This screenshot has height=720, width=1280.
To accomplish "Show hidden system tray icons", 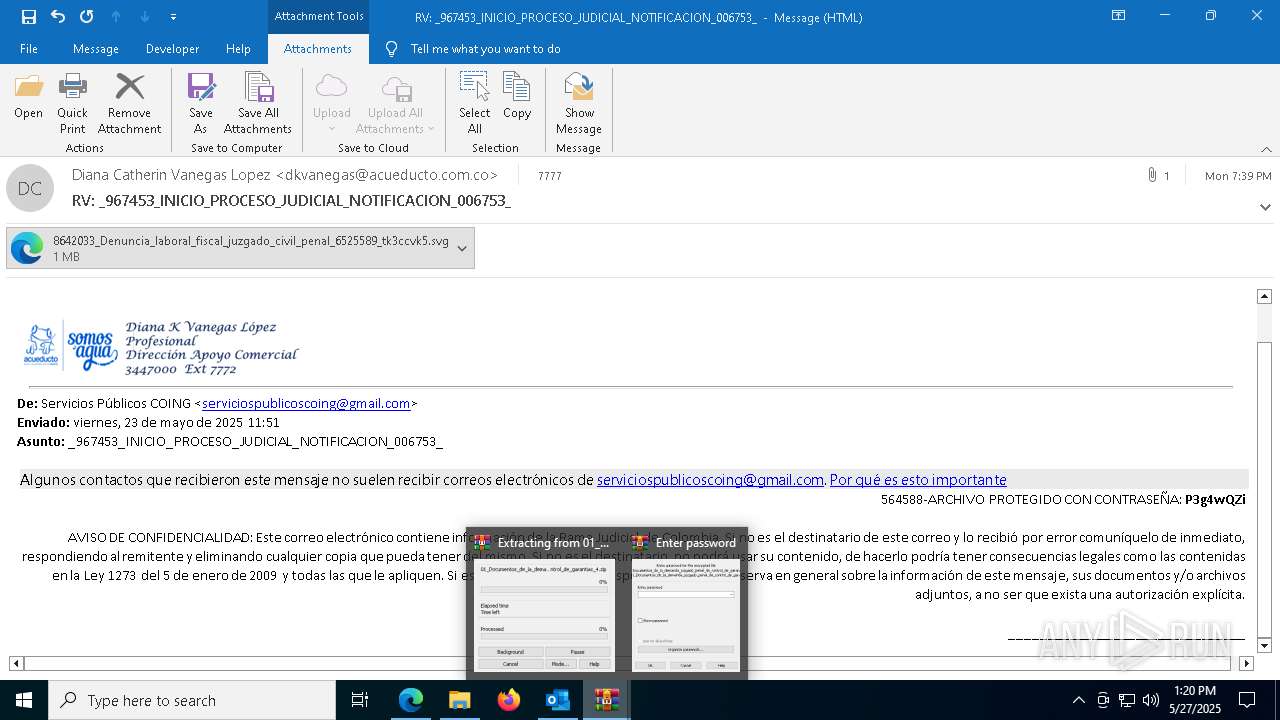I will tap(1078, 700).
